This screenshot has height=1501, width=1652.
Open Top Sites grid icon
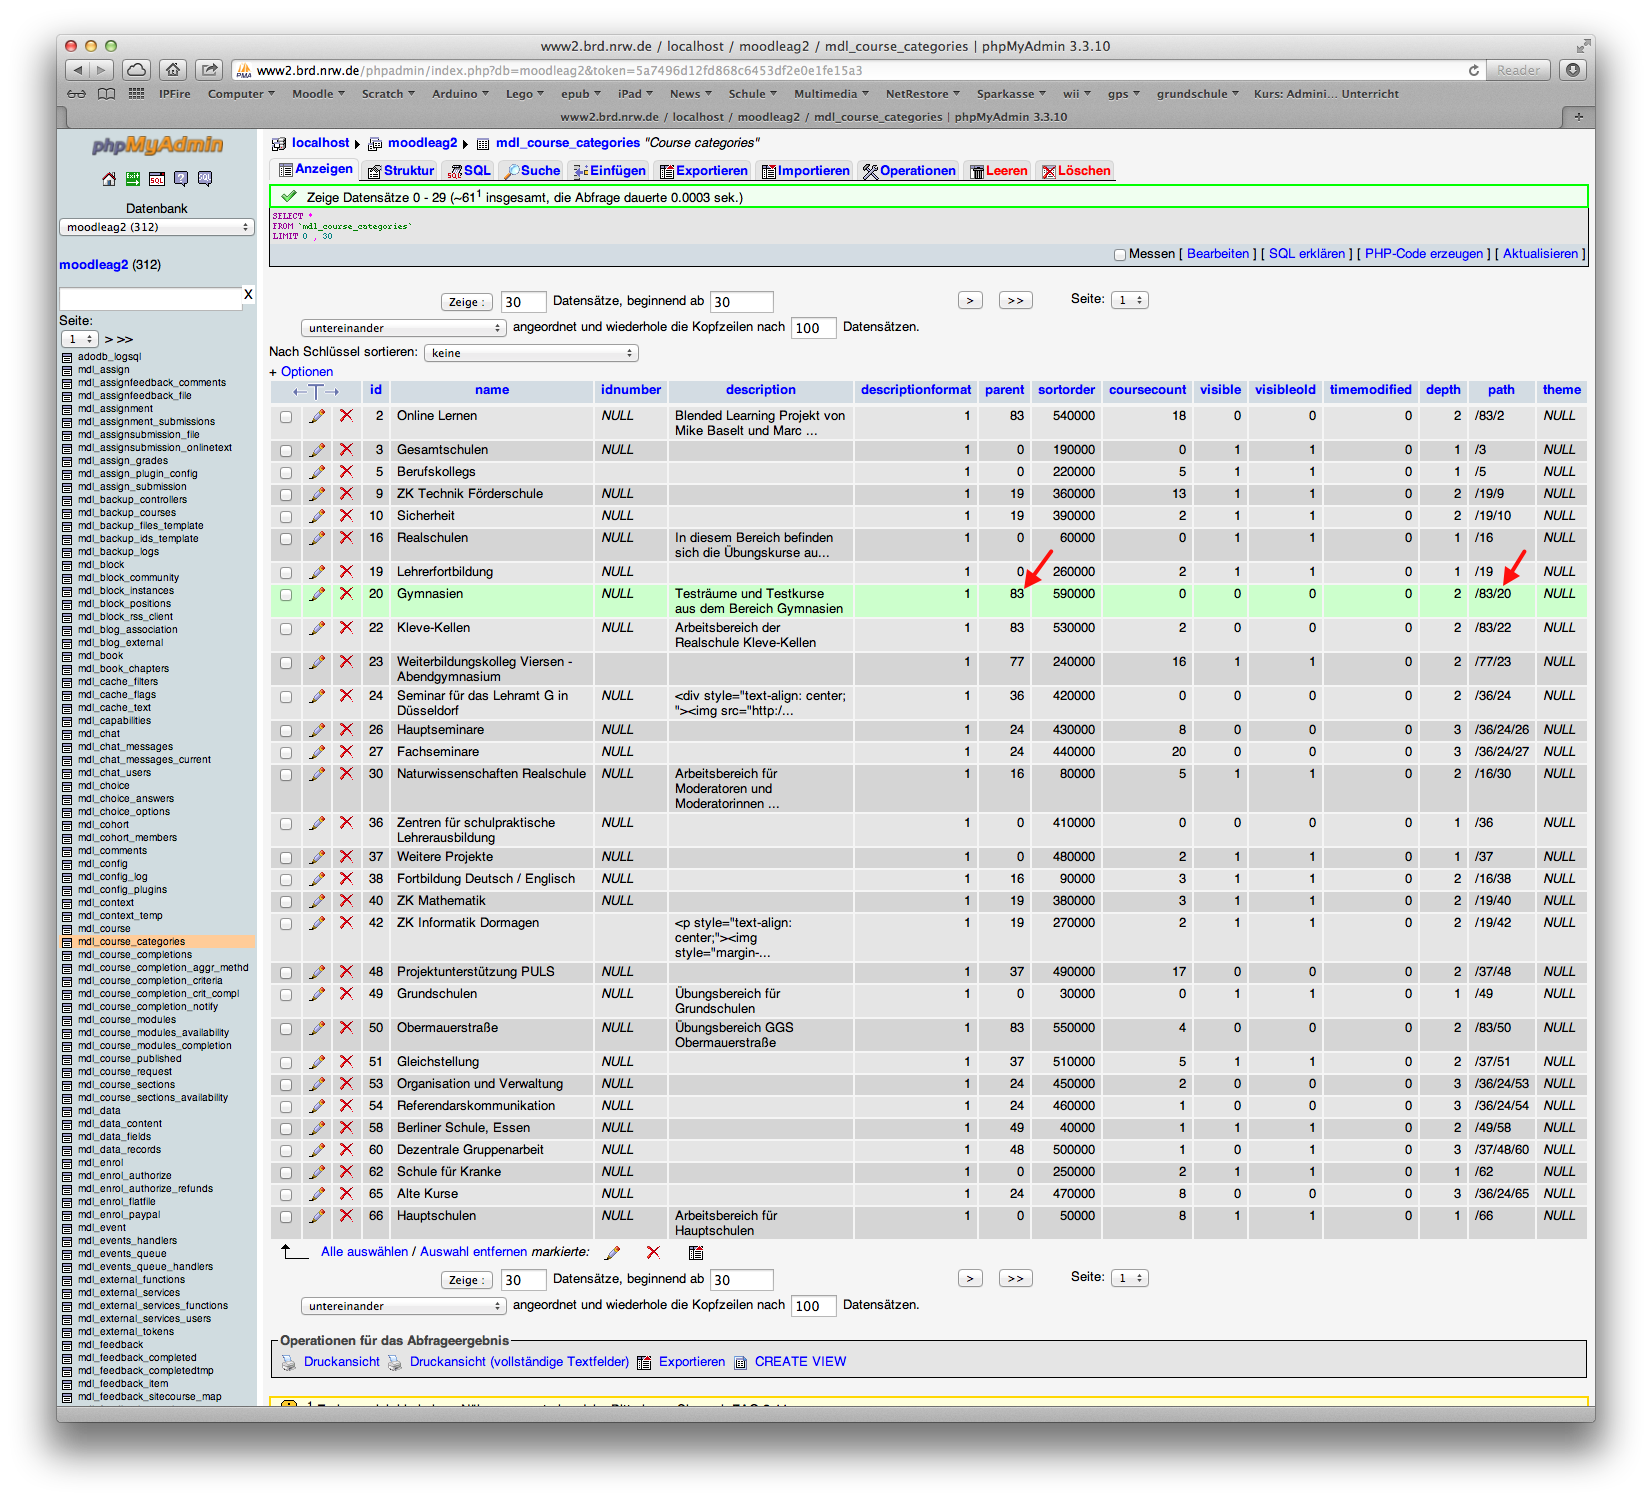[137, 94]
